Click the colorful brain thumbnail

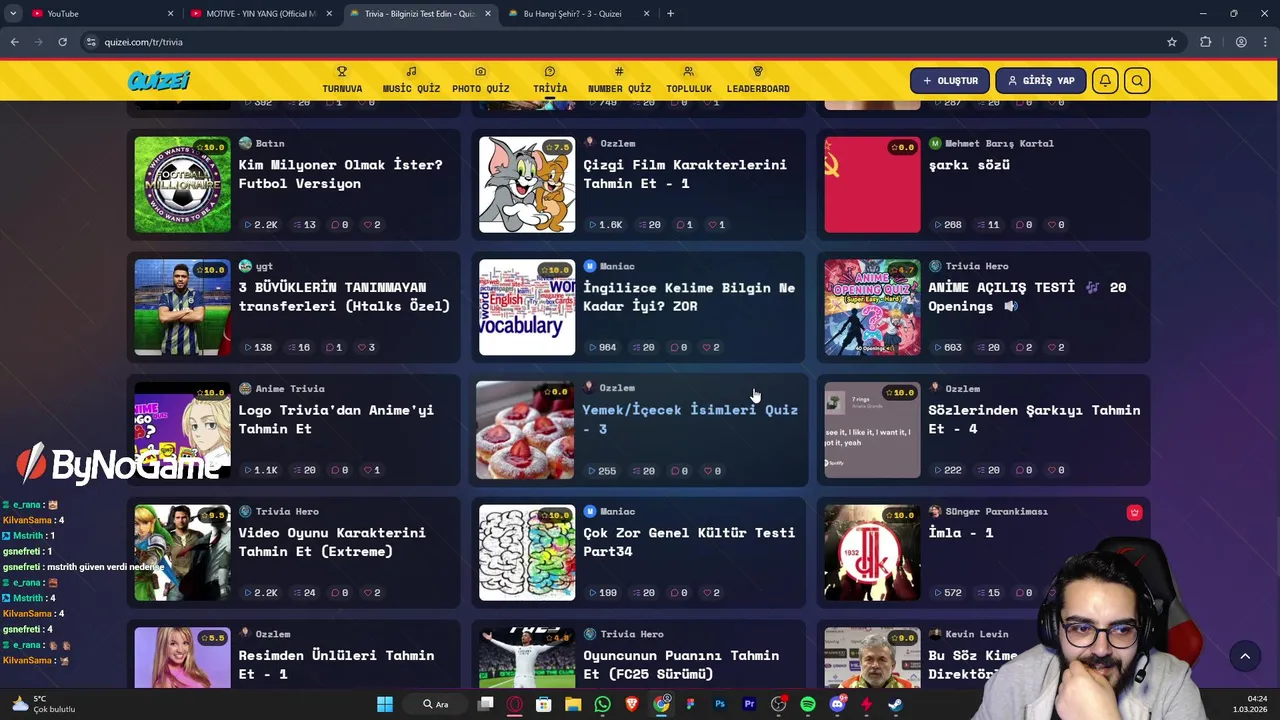point(527,553)
